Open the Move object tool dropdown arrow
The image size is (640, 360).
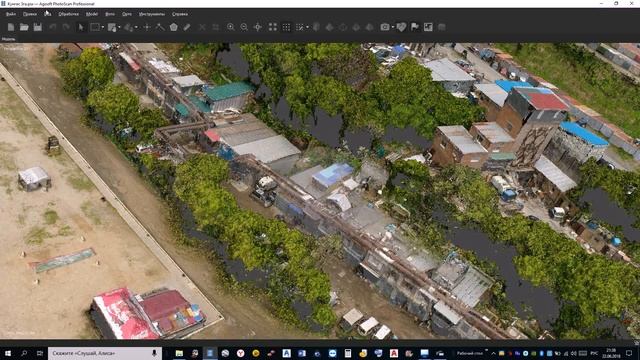click(136, 27)
